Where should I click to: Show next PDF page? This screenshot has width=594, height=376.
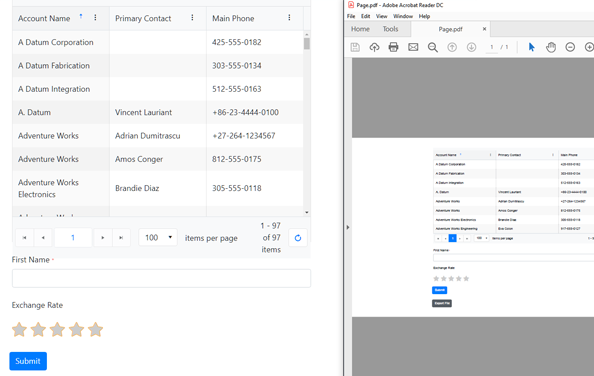[x=471, y=47]
